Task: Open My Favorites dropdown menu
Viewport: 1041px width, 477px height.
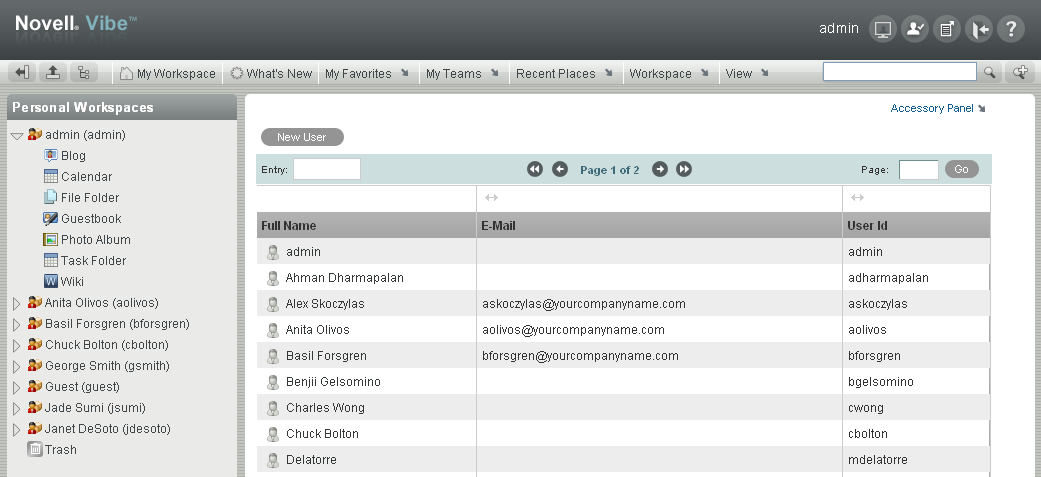Action: pyautogui.click(x=367, y=74)
